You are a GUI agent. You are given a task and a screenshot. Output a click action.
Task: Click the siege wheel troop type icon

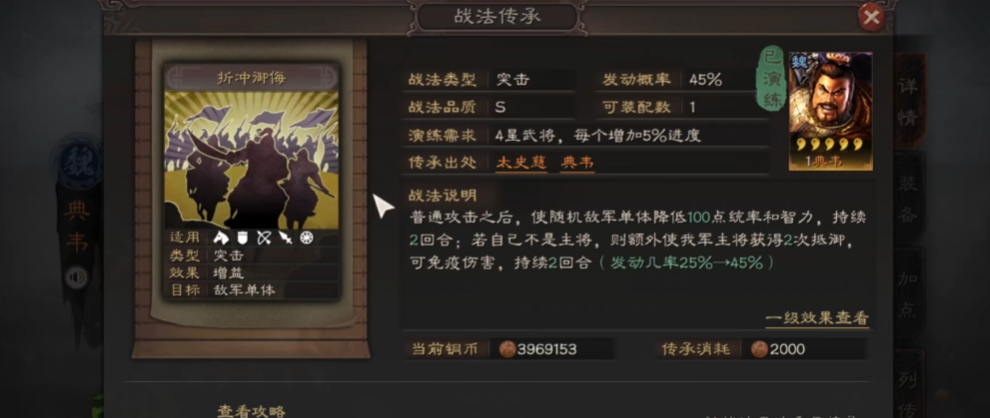(307, 237)
